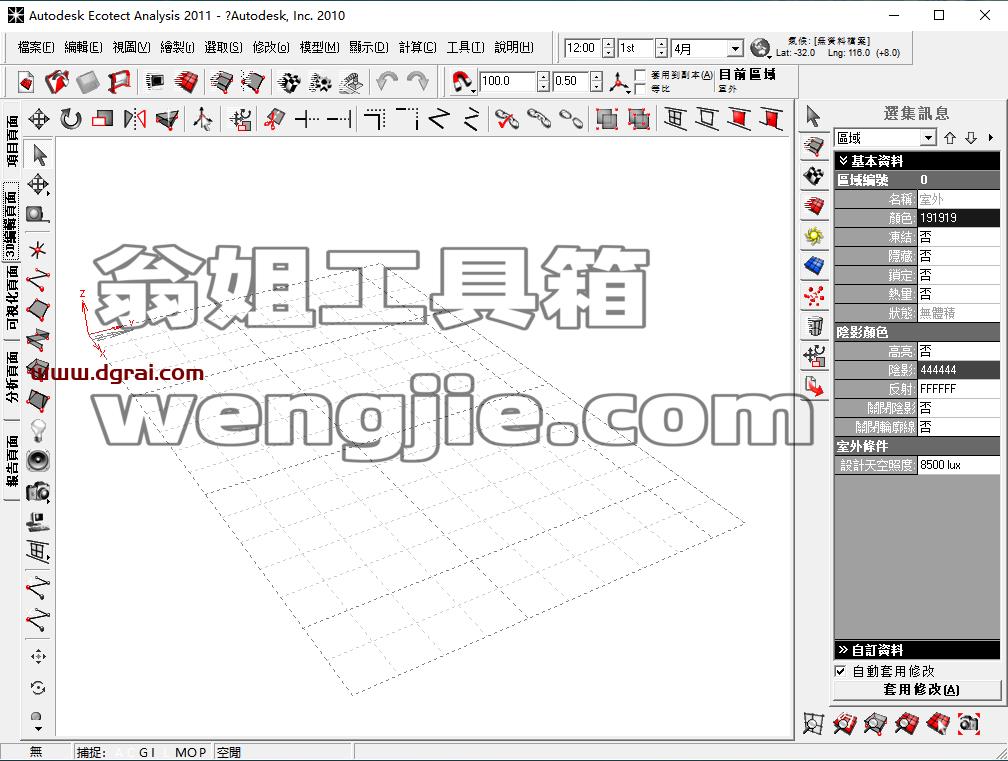Viewport: 1008px width, 761px height.
Task: Toggle the 等比 checkbox
Action: [x=640, y=89]
